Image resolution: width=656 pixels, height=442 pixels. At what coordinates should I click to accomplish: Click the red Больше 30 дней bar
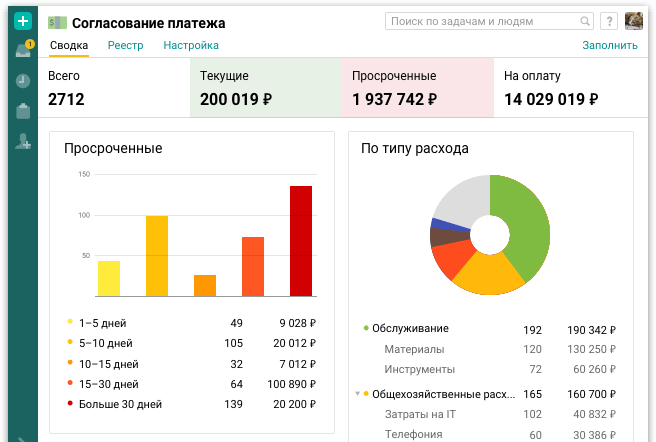point(301,240)
